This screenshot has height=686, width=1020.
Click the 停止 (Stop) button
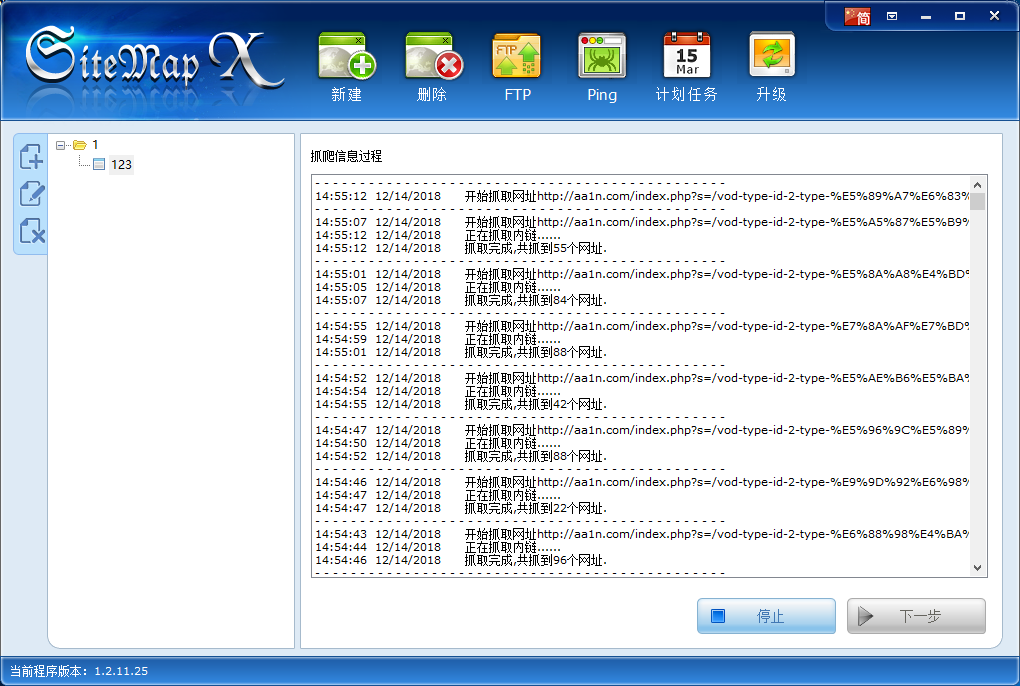pos(766,616)
